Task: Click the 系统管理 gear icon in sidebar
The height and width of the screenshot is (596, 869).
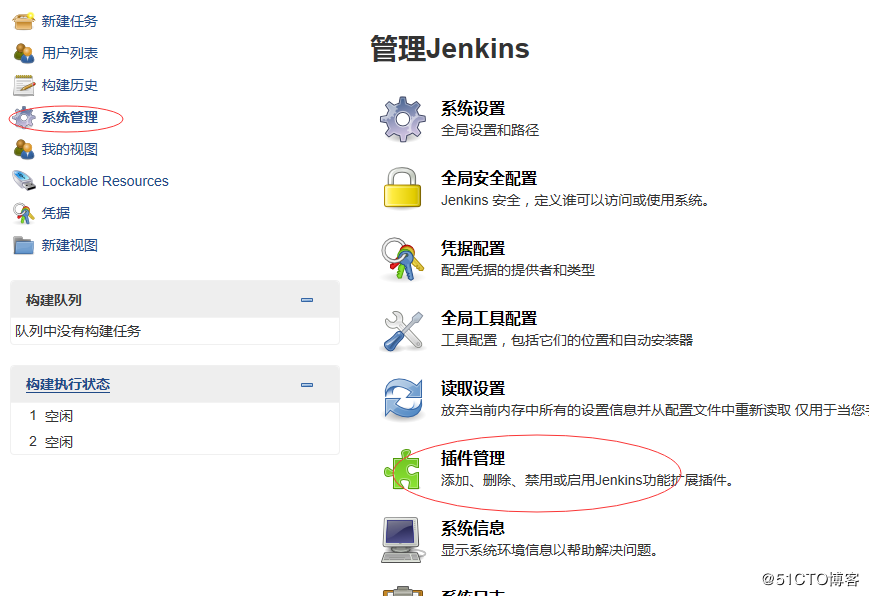Action: [24, 118]
